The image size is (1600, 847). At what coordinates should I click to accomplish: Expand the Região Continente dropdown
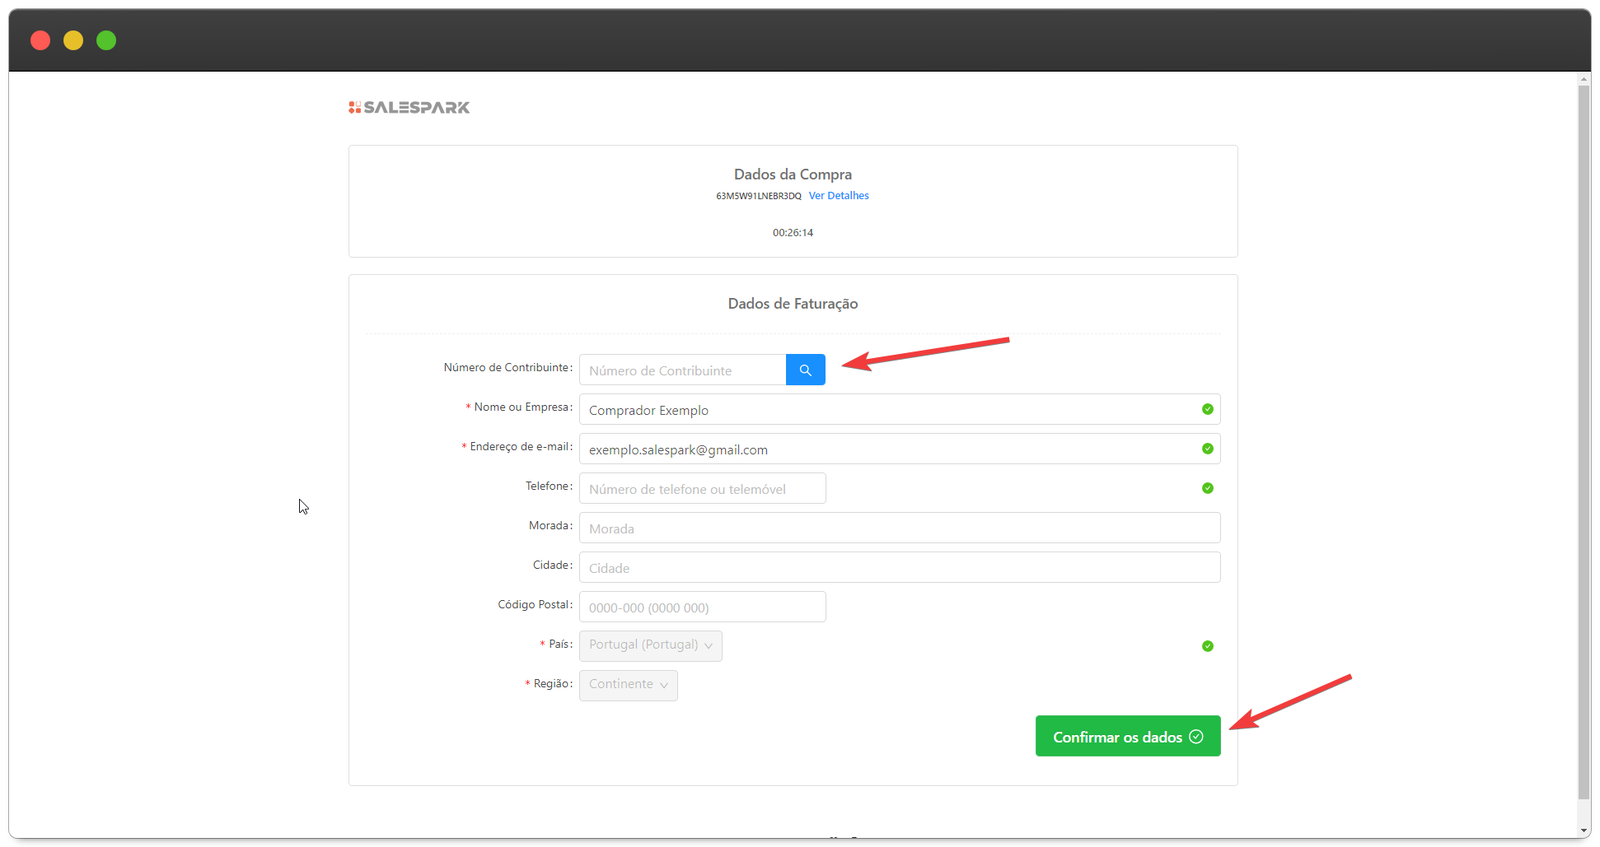coord(628,685)
